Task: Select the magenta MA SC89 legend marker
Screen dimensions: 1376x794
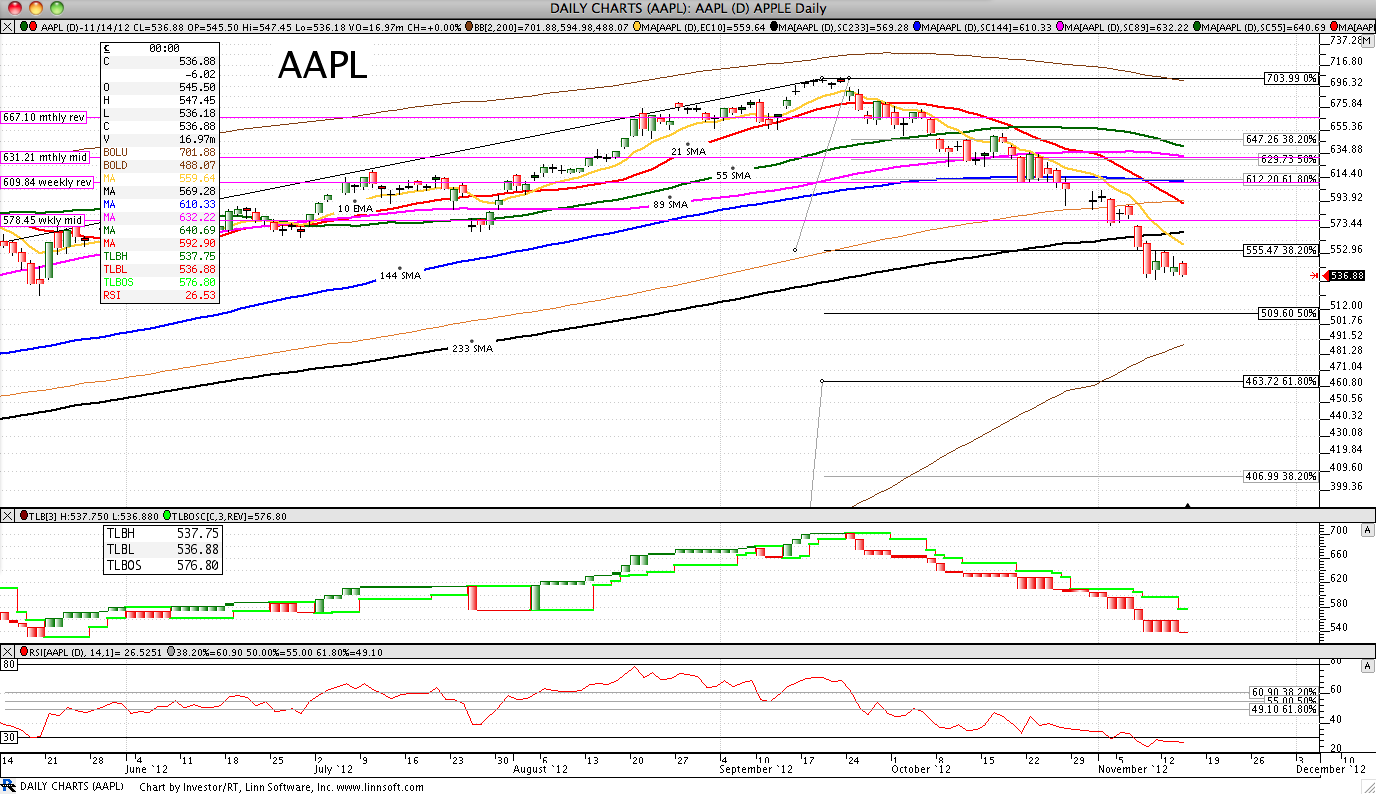Action: click(1061, 27)
